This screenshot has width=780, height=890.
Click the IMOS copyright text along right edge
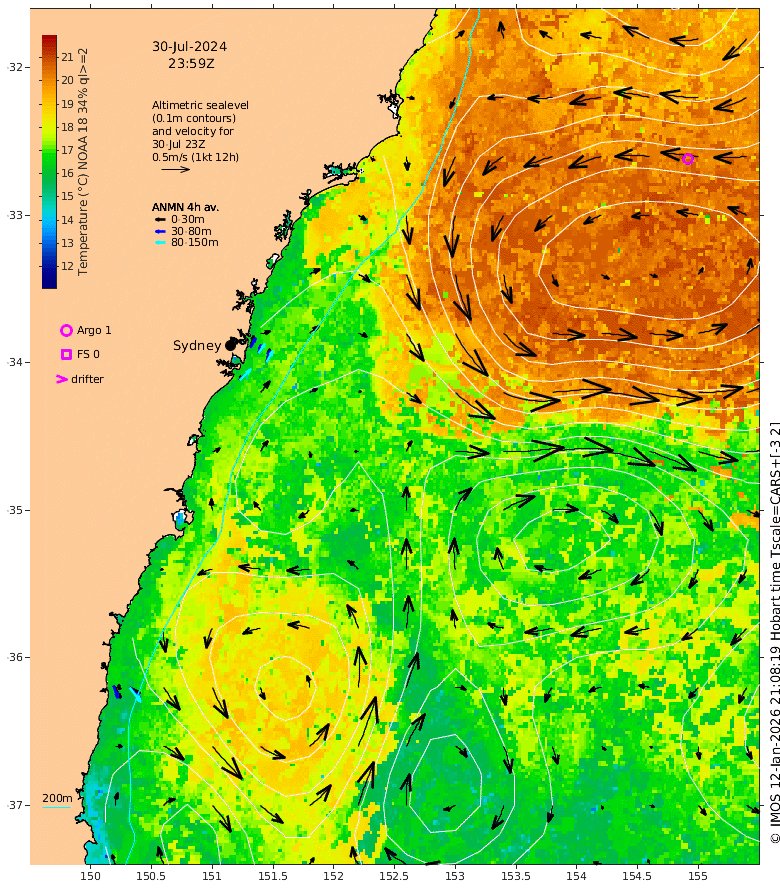tap(774, 633)
